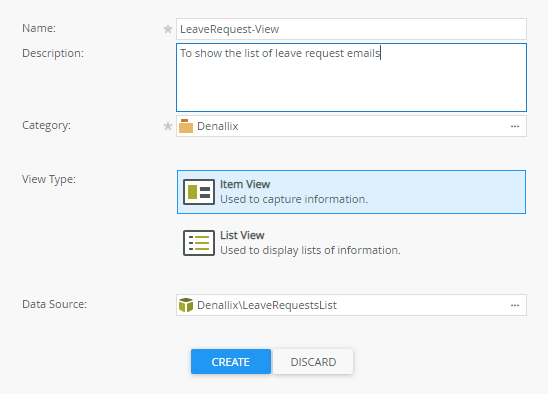Click the required asterisk beside Name field
This screenshot has height=394, width=548.
168,29
